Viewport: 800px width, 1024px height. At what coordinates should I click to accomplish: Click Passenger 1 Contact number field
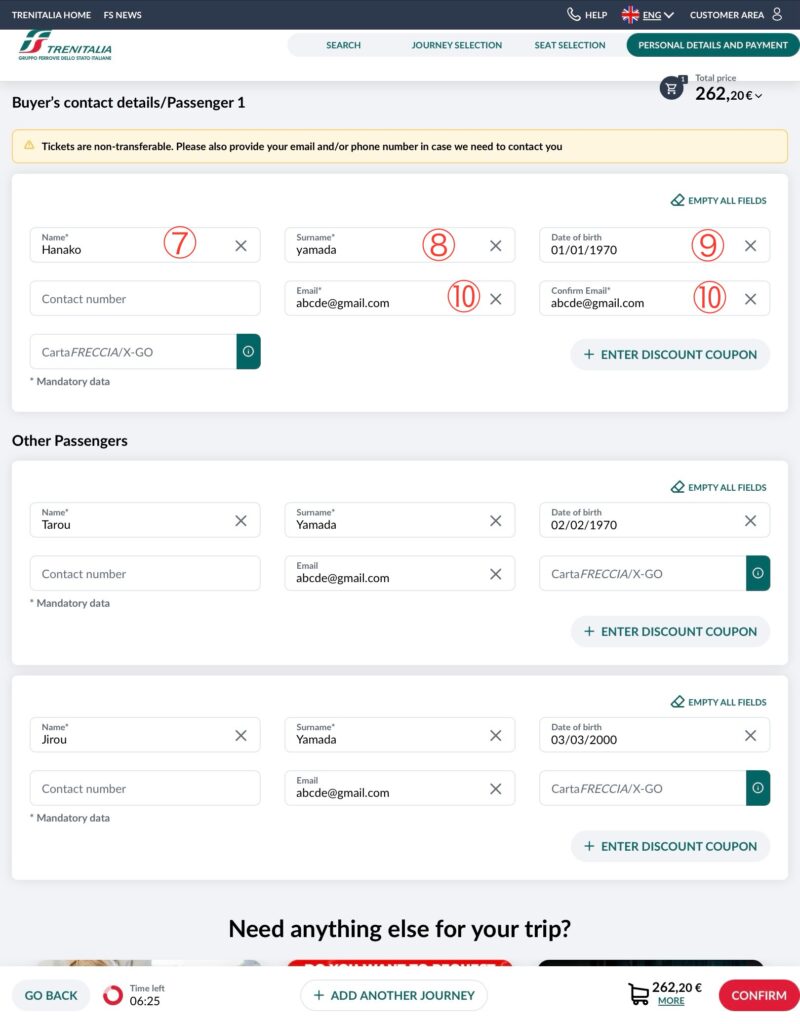point(145,298)
